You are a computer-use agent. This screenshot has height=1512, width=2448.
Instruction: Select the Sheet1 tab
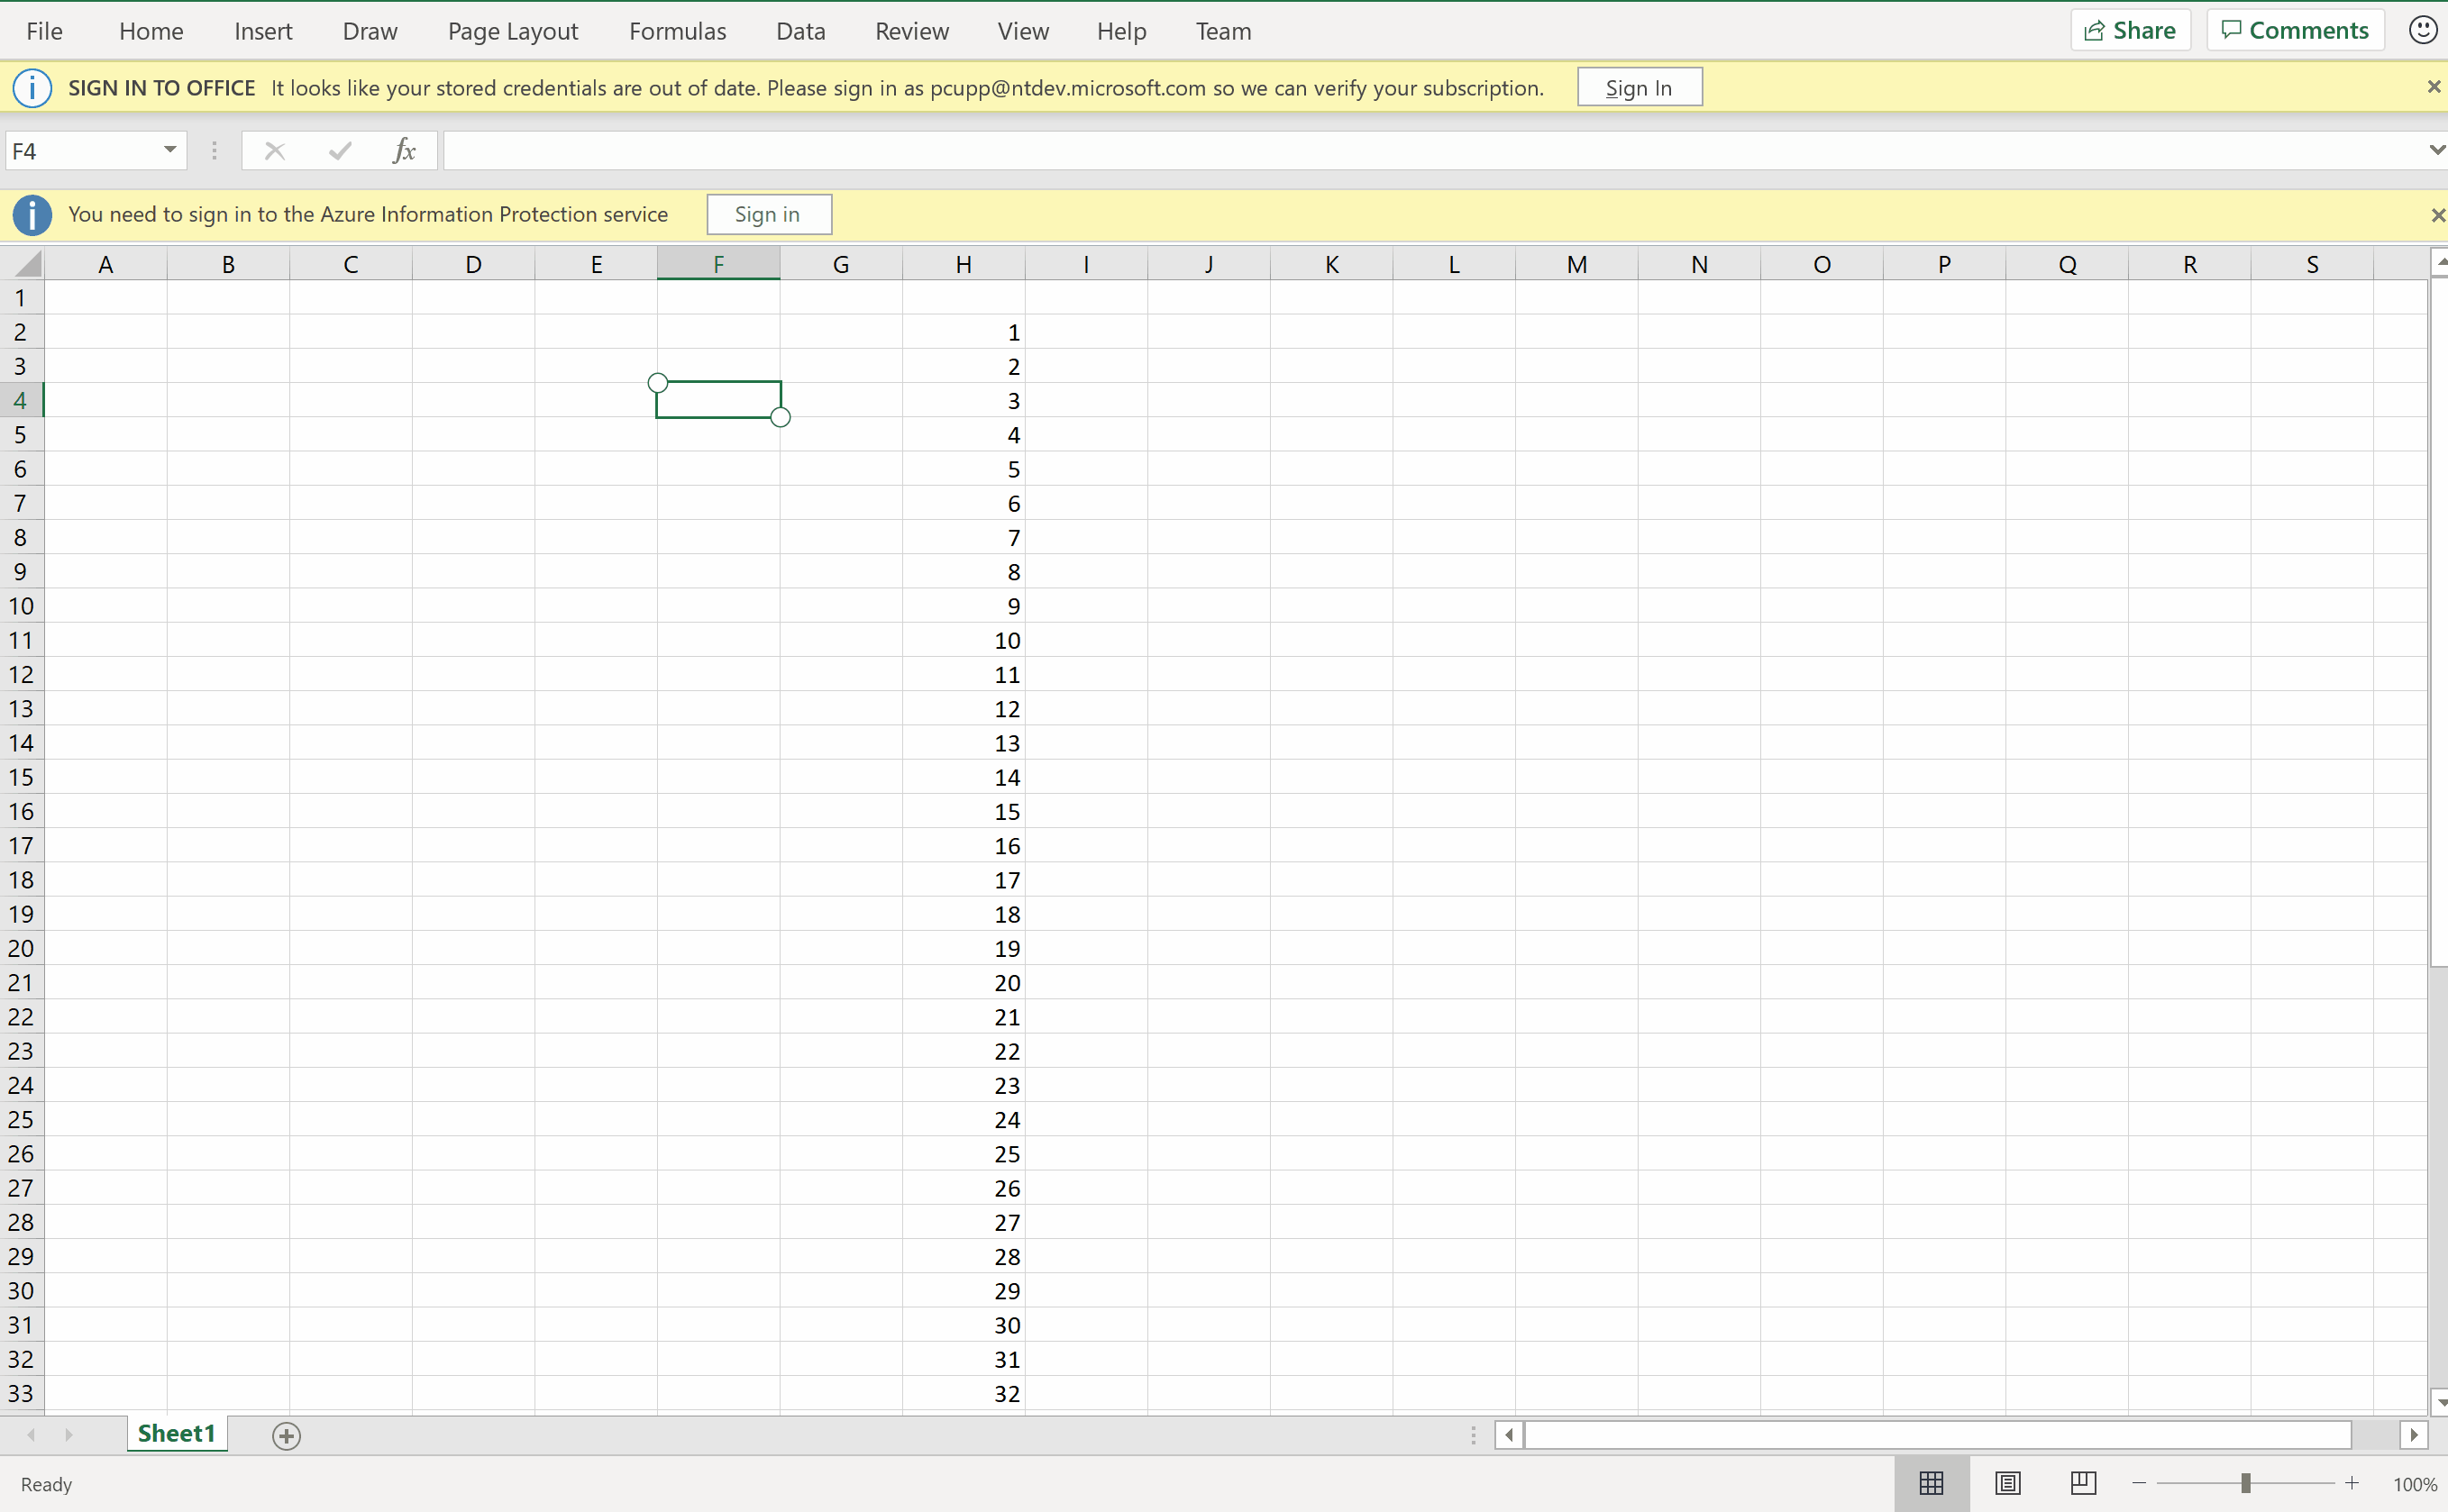[x=176, y=1433]
